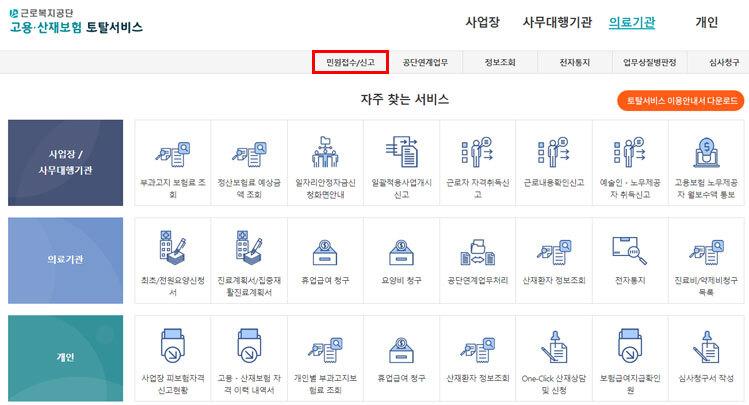Select the 개인 teal category block
The image size is (749, 405).
point(65,358)
